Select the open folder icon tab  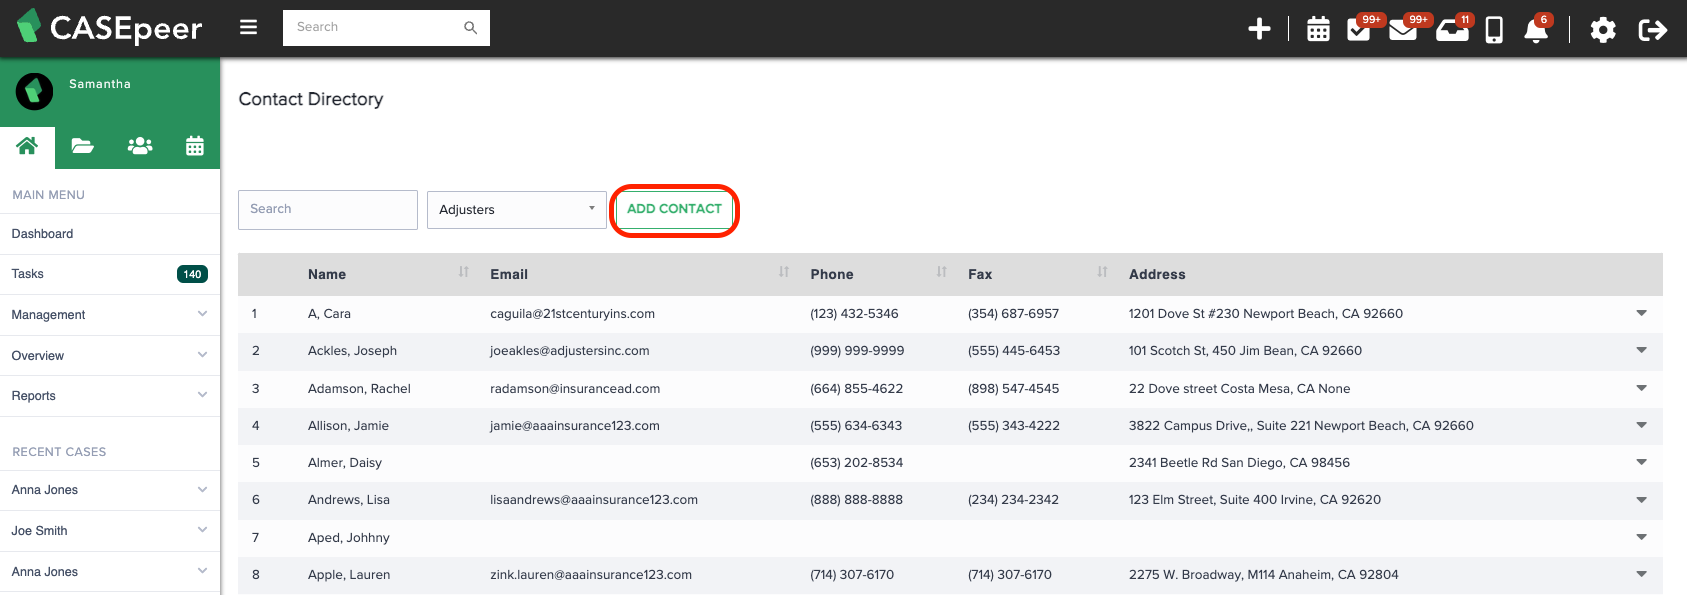coord(83,146)
